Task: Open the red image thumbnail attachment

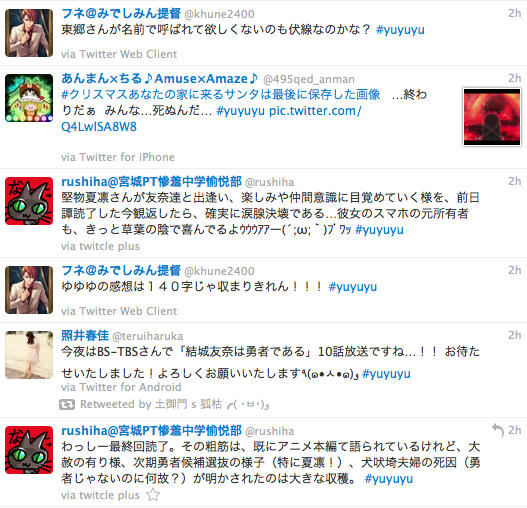Action: point(492,117)
